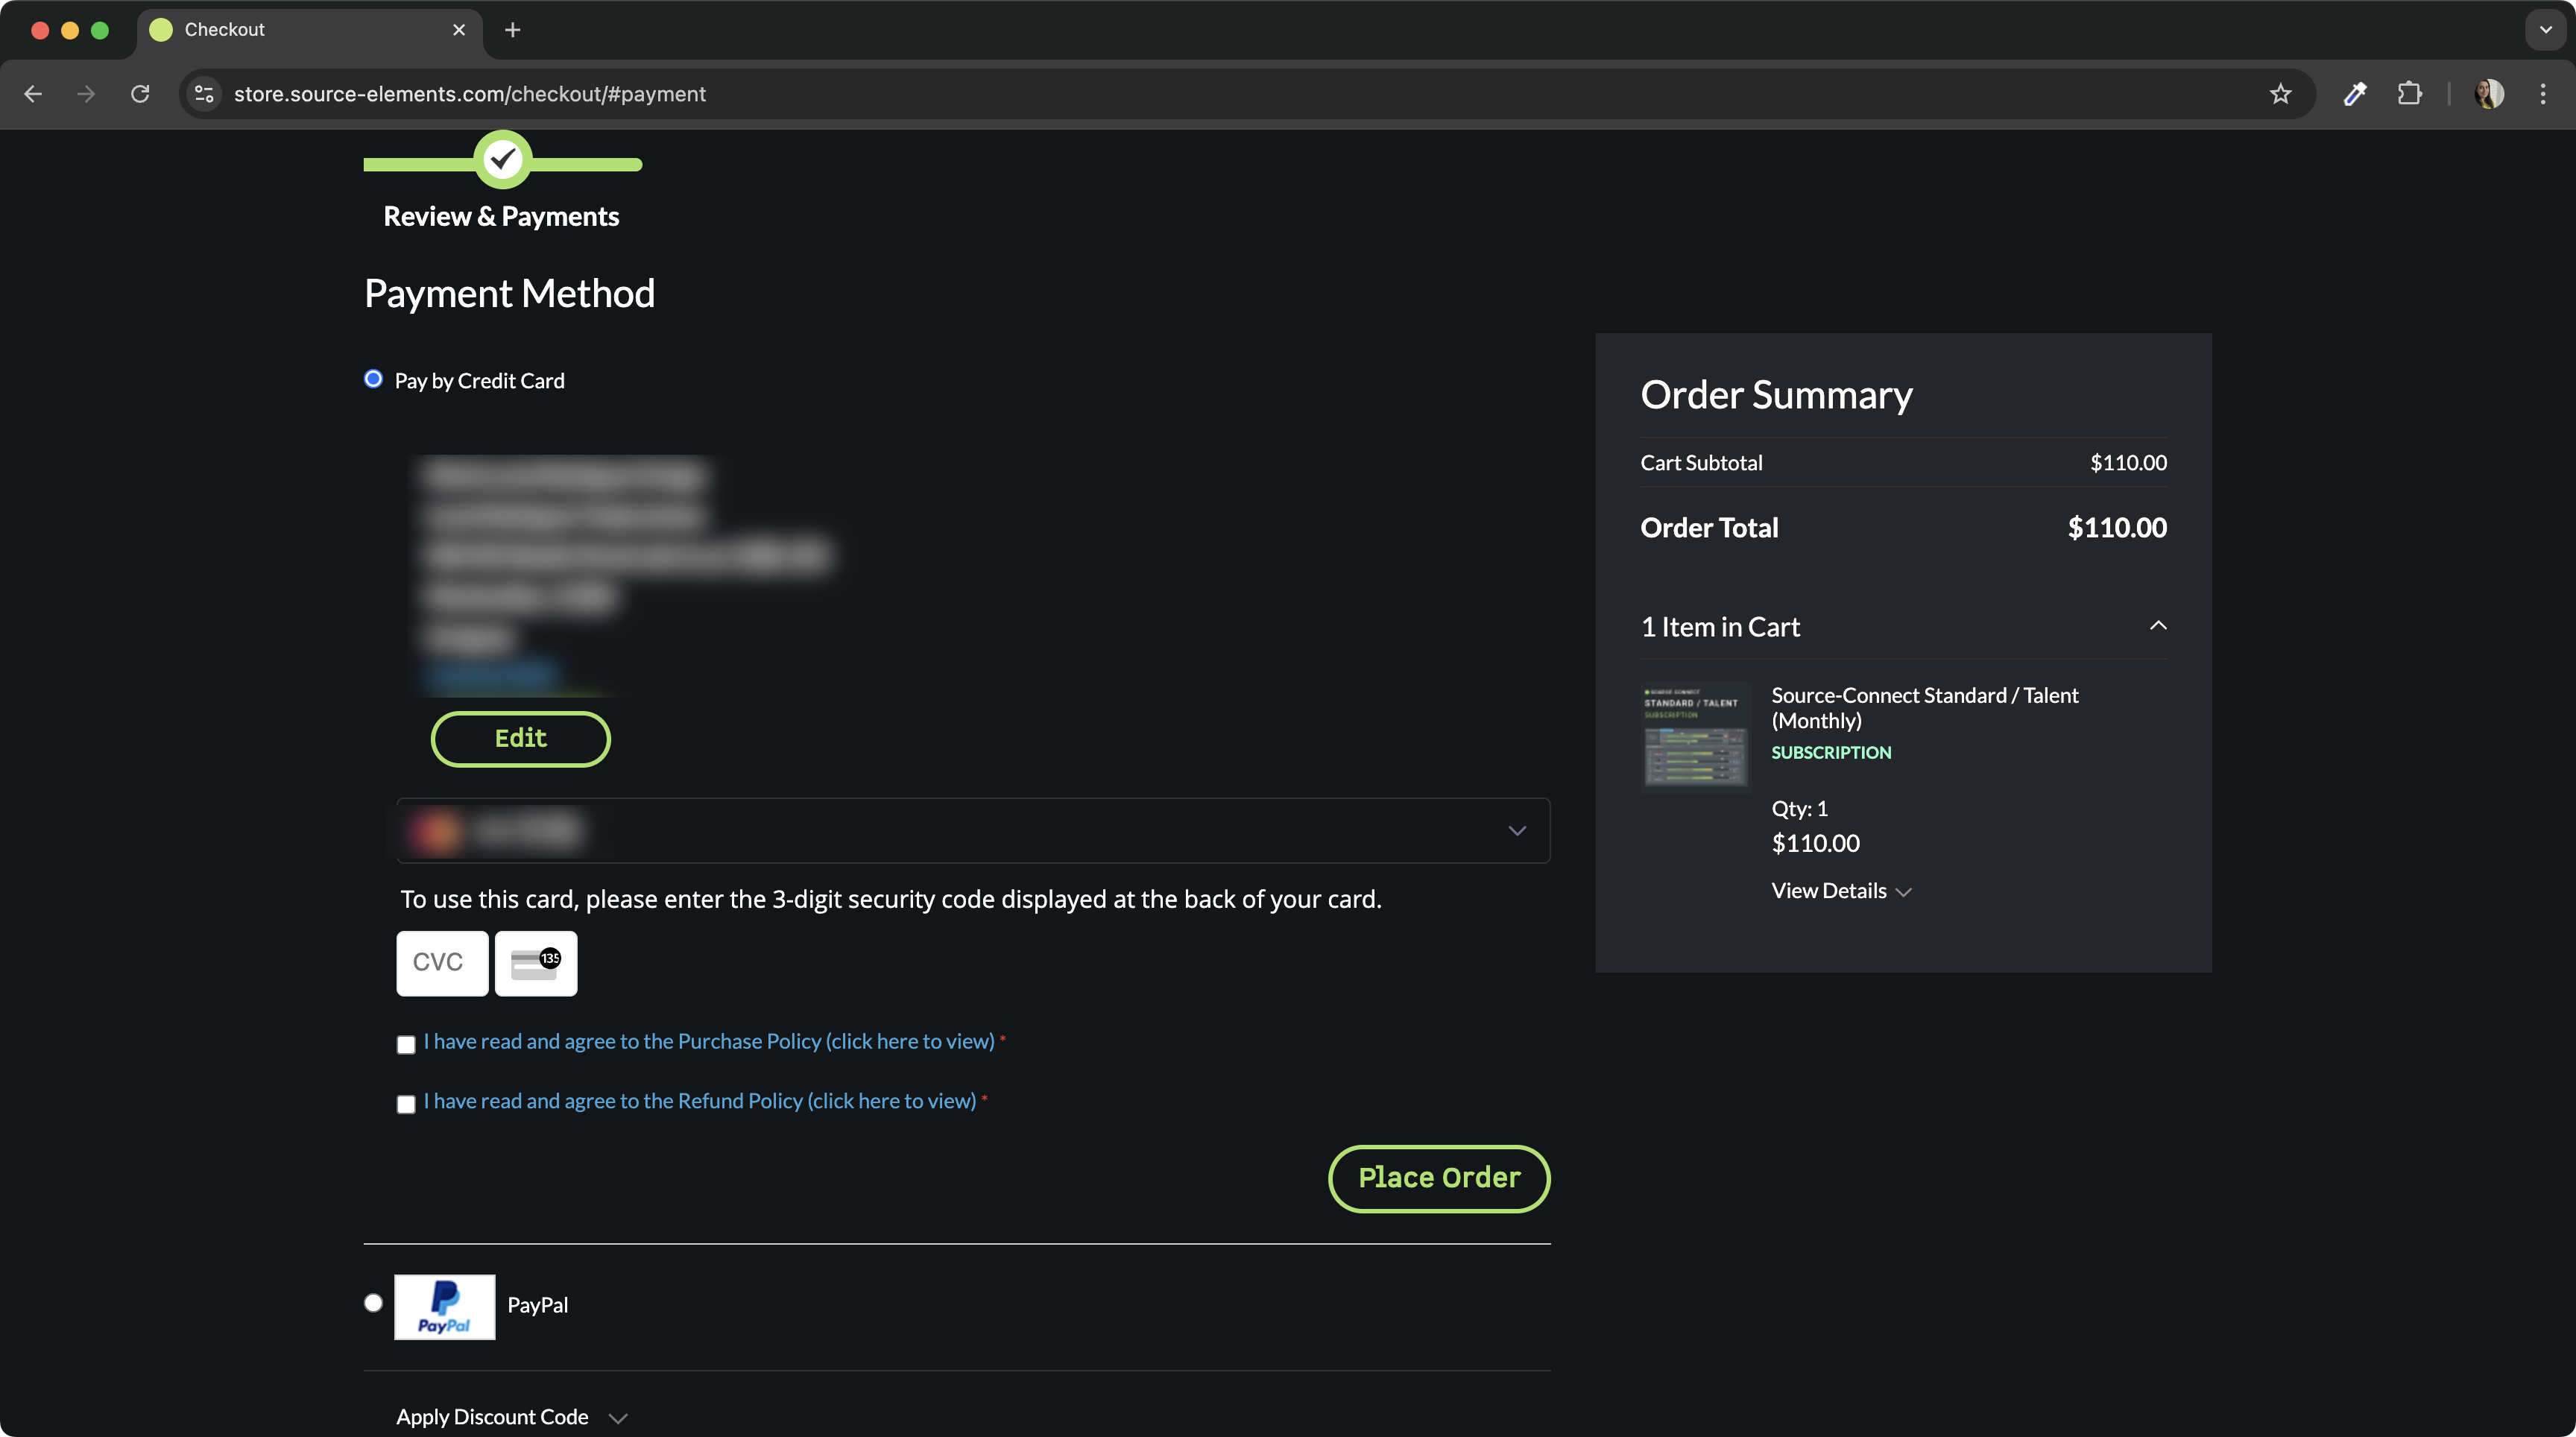Screen dimensions: 2576x1437
Task: Click into the CVC input field
Action: coord(442,963)
